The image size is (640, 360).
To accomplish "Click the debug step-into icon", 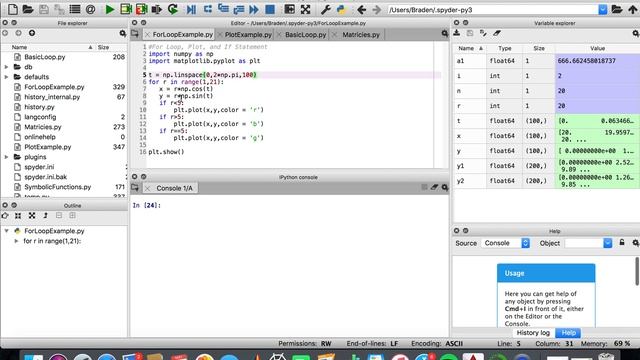I will [223, 9].
